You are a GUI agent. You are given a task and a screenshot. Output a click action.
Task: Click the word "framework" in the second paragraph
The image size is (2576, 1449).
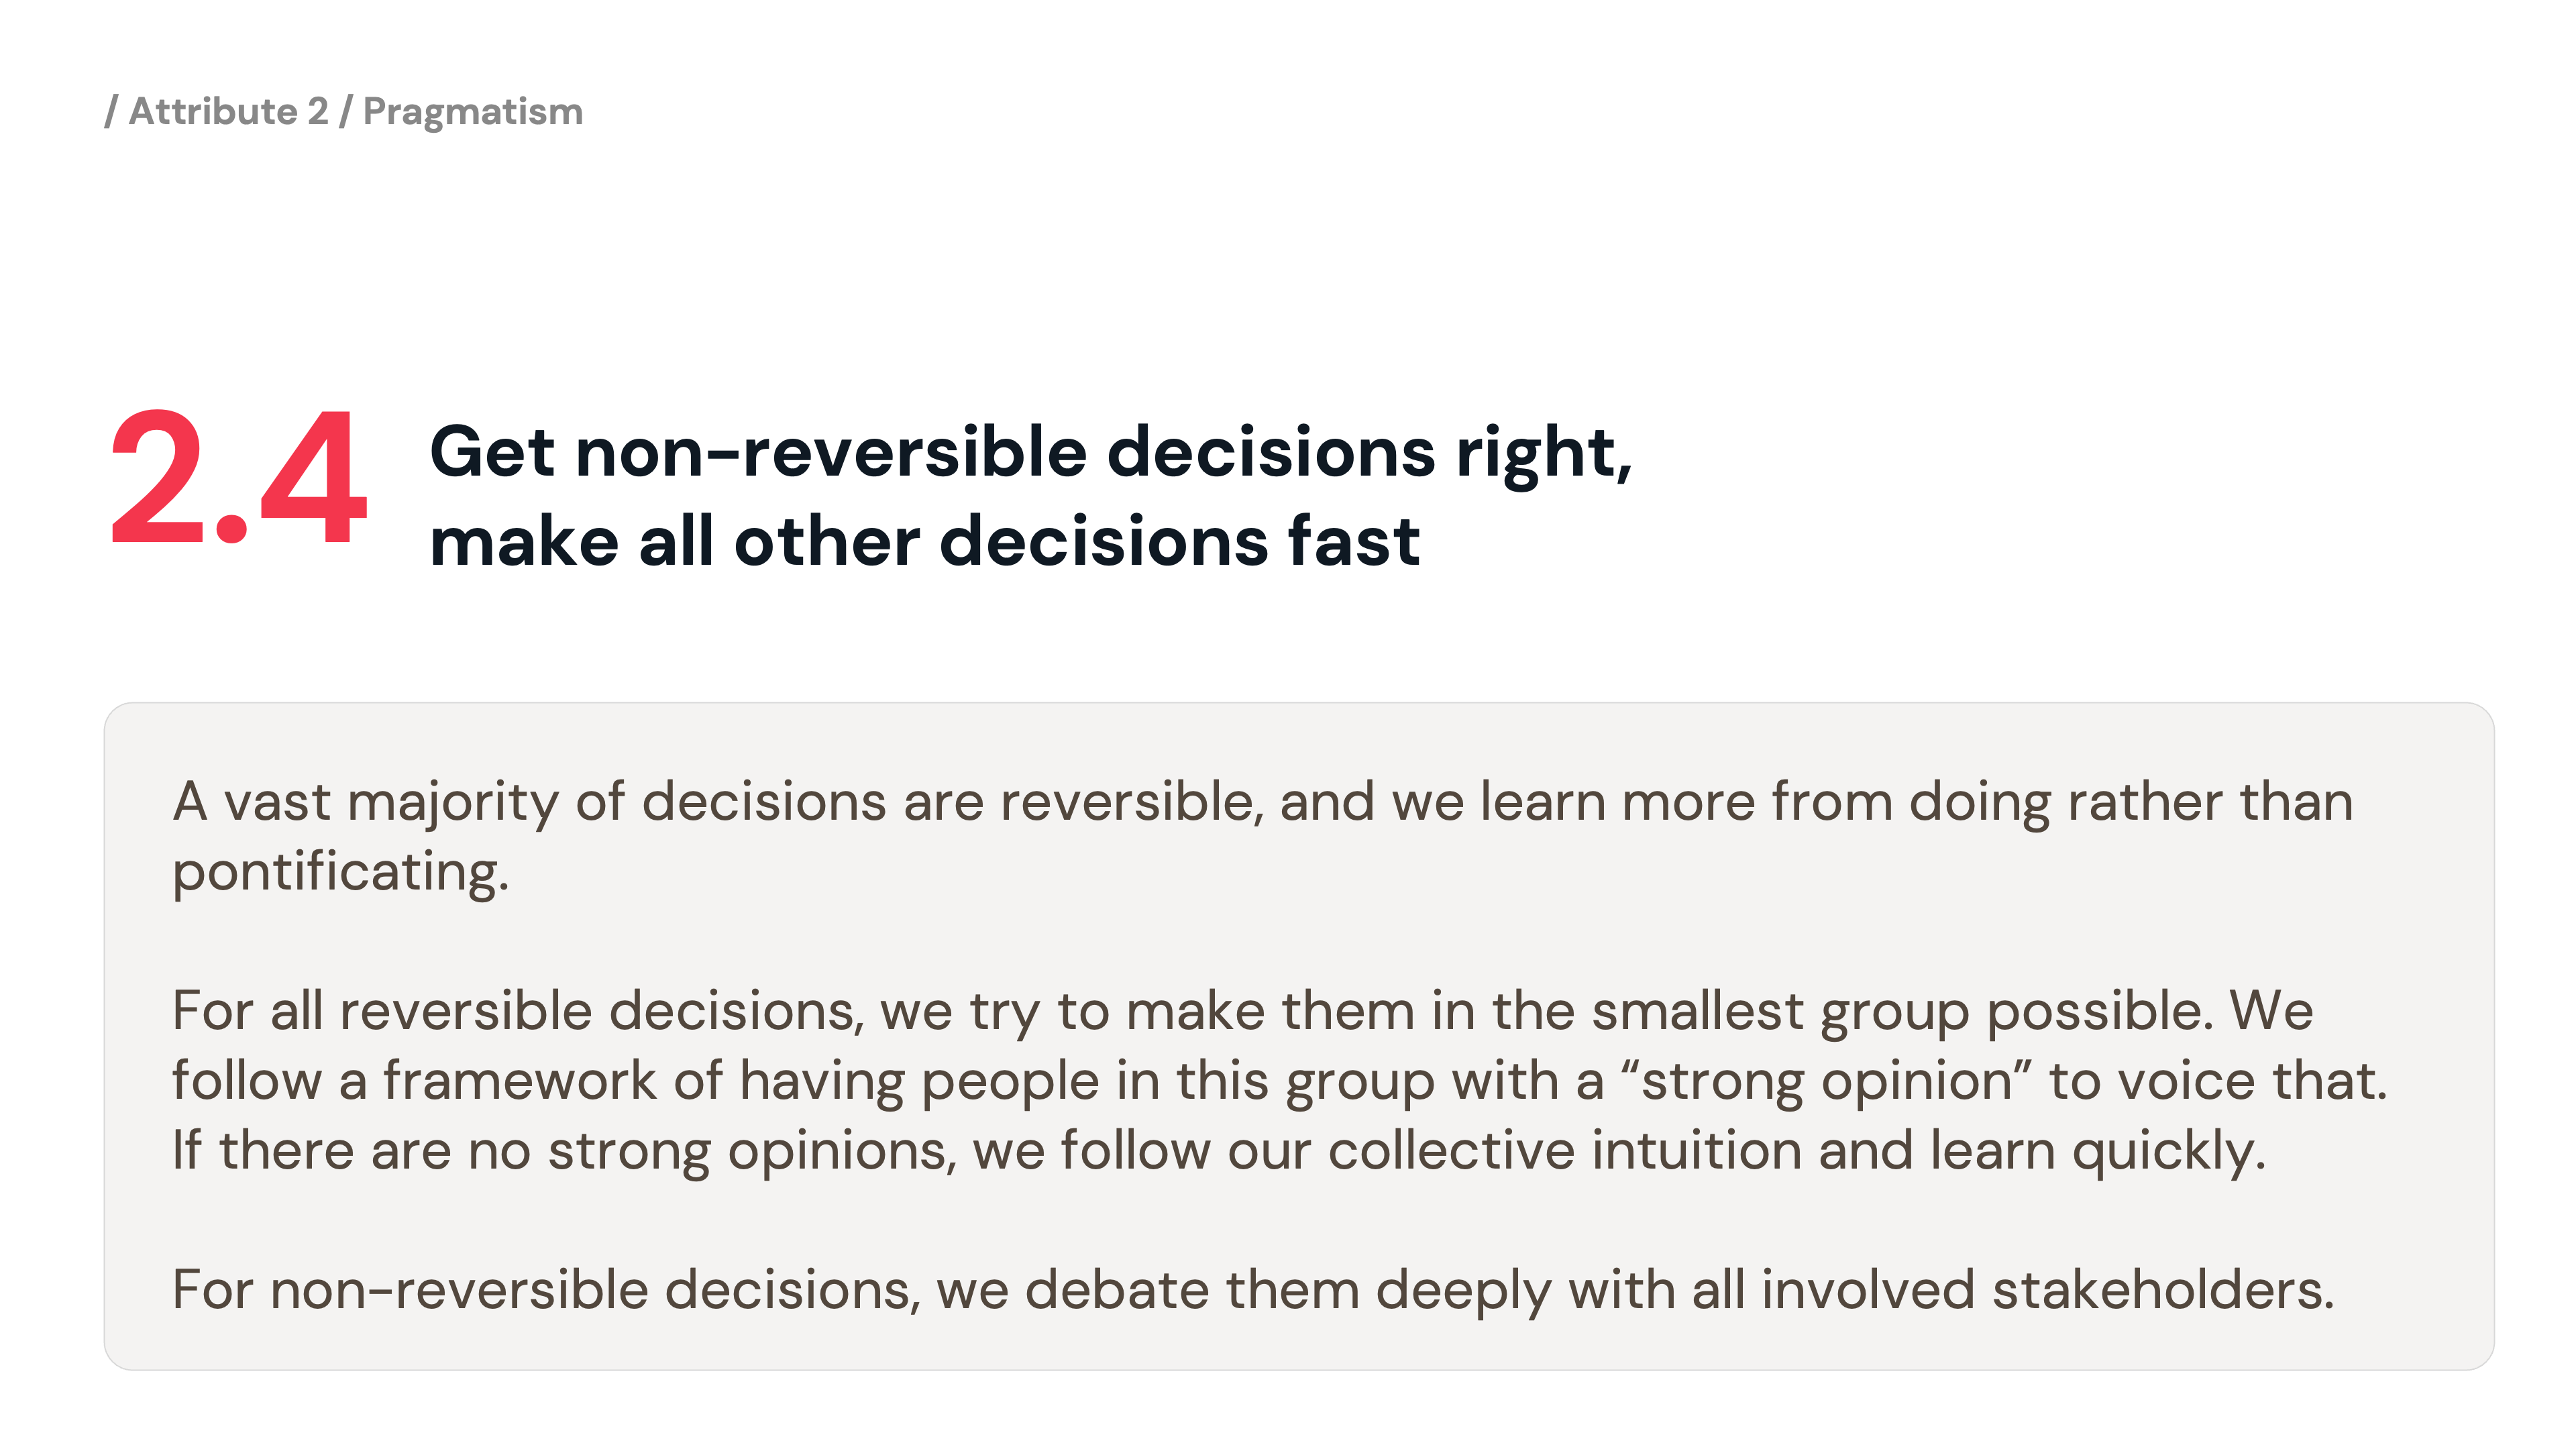pyautogui.click(x=520, y=1081)
